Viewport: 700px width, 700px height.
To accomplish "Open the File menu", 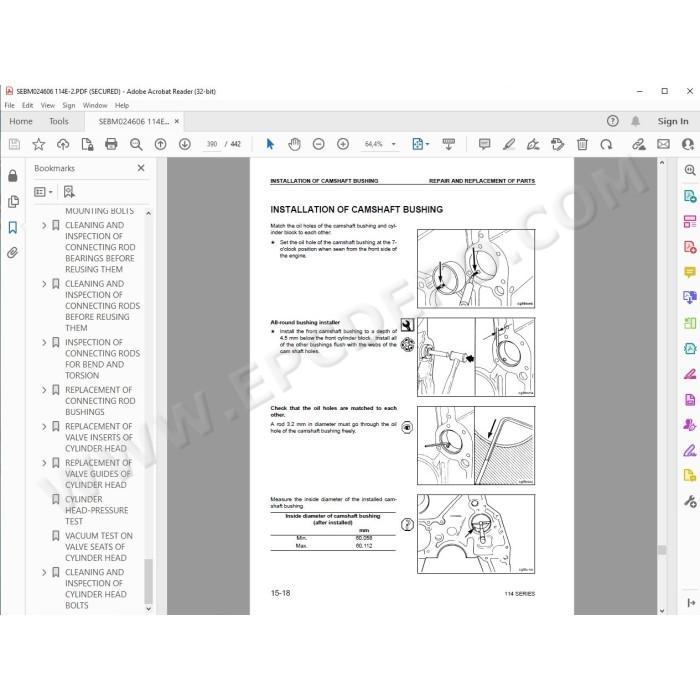I will coord(9,105).
